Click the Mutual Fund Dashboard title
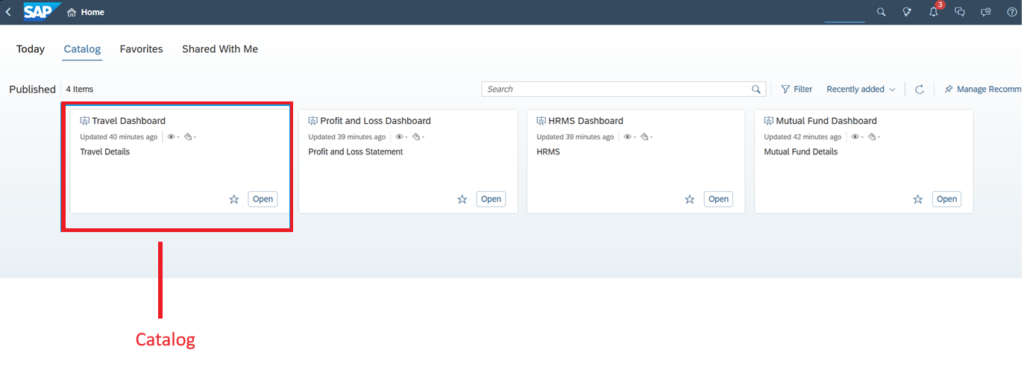Image resolution: width=1024 pixels, height=382 pixels. tap(826, 121)
